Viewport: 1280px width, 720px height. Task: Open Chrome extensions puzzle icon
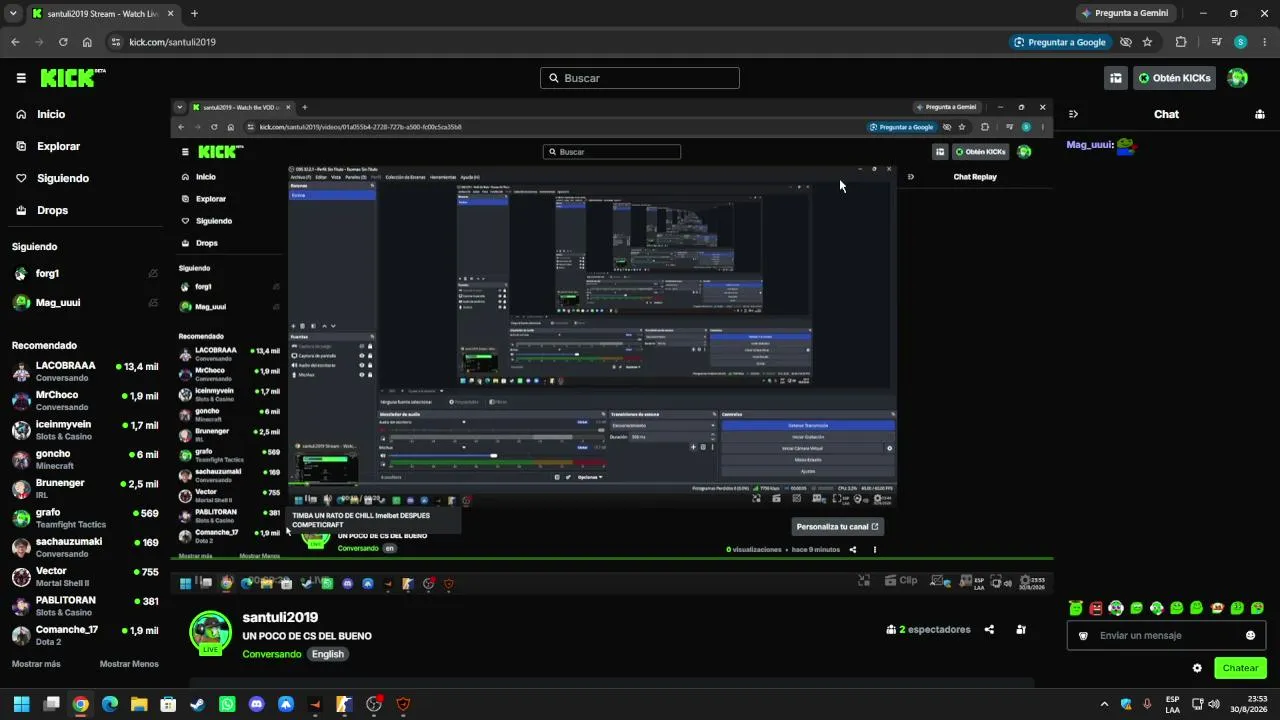[x=1181, y=42]
